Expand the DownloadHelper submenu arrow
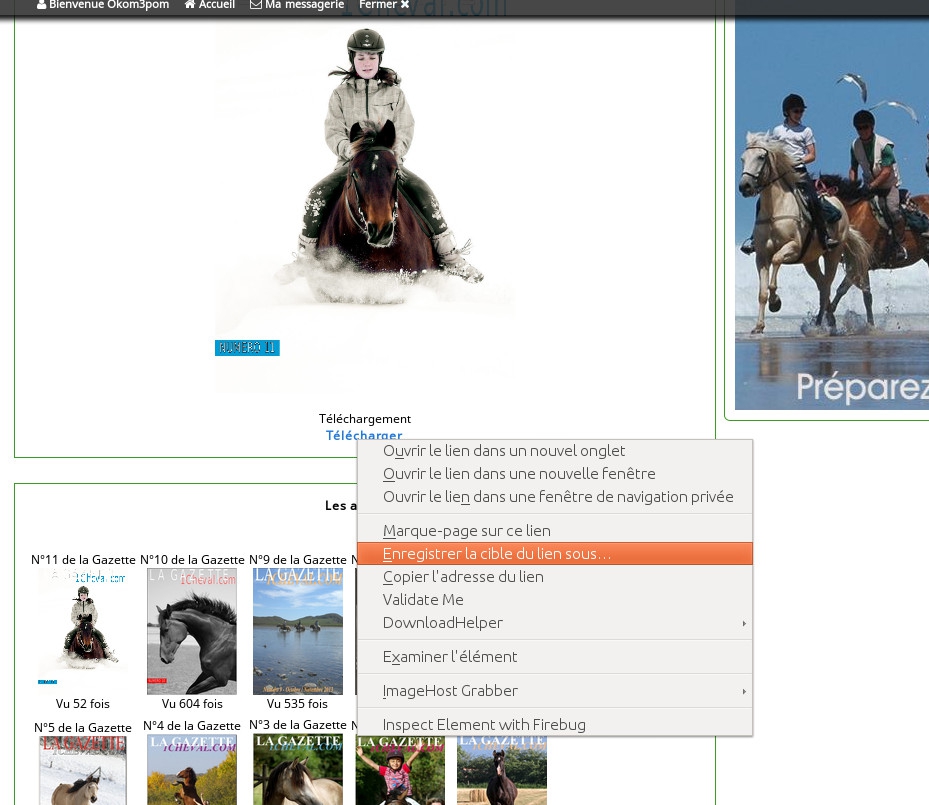 tap(743, 623)
